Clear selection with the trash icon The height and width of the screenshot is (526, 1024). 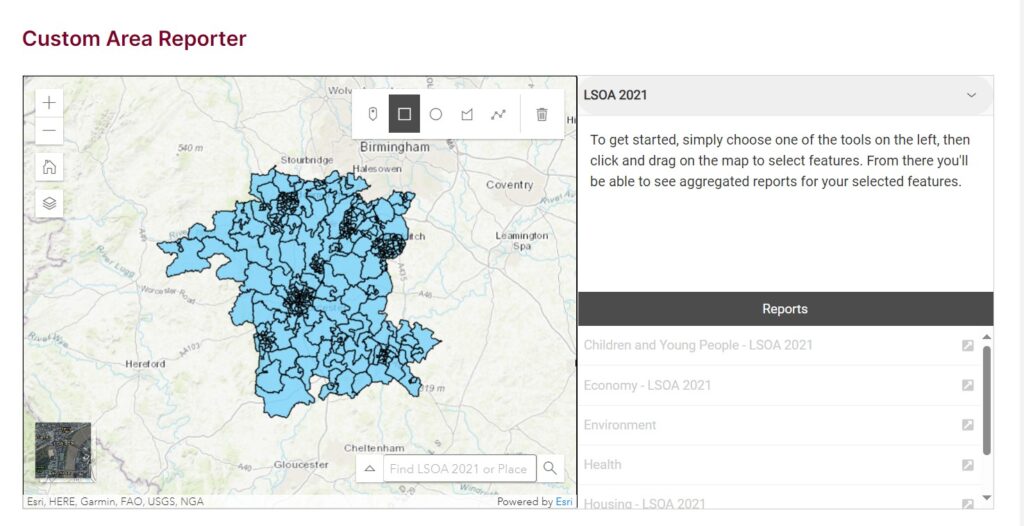click(542, 114)
